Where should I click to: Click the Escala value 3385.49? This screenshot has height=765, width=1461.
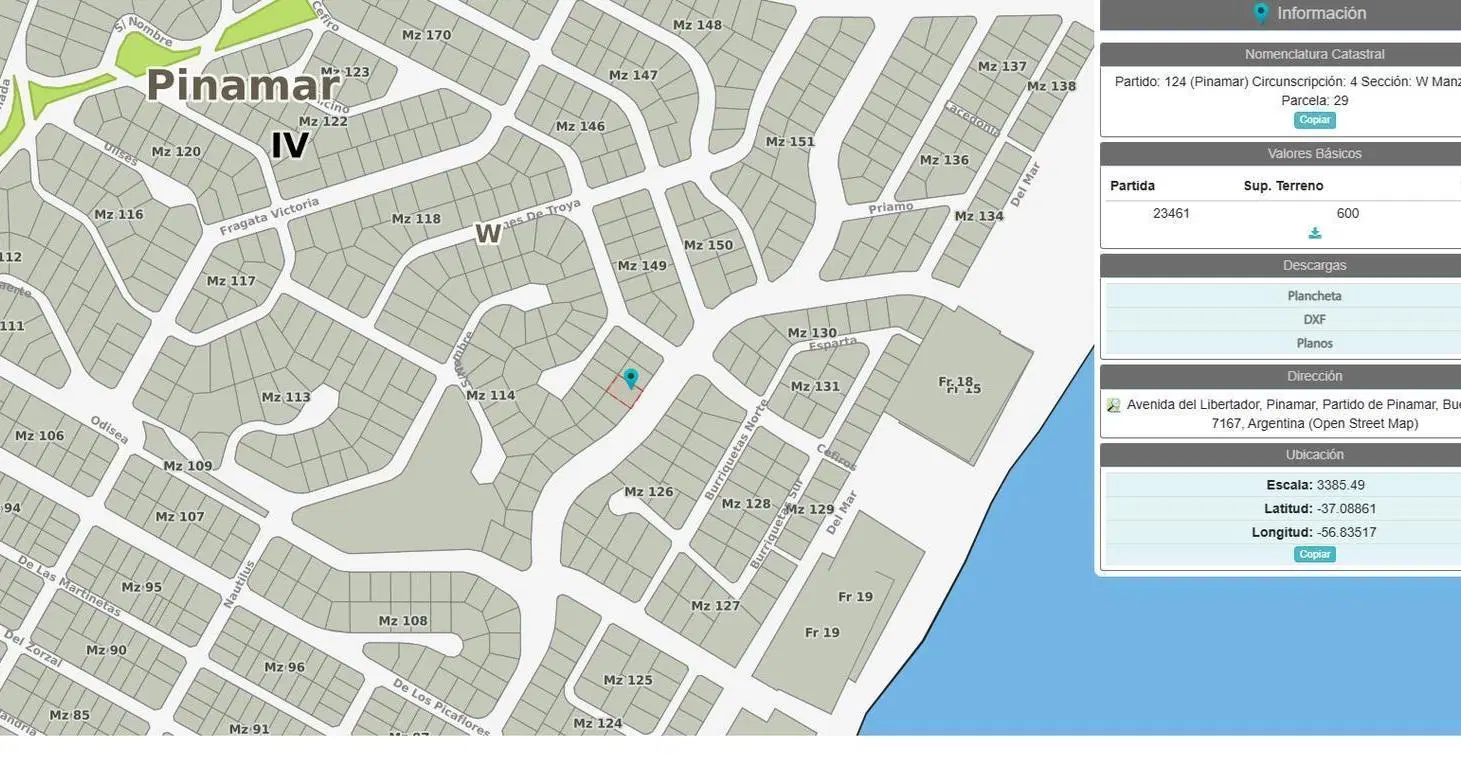pyautogui.click(x=1341, y=485)
